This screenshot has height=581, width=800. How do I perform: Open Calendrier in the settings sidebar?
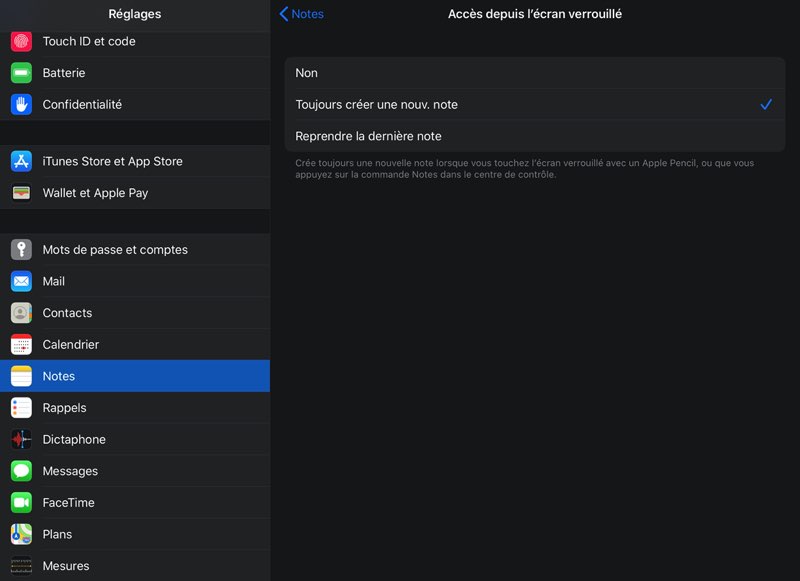[135, 345]
